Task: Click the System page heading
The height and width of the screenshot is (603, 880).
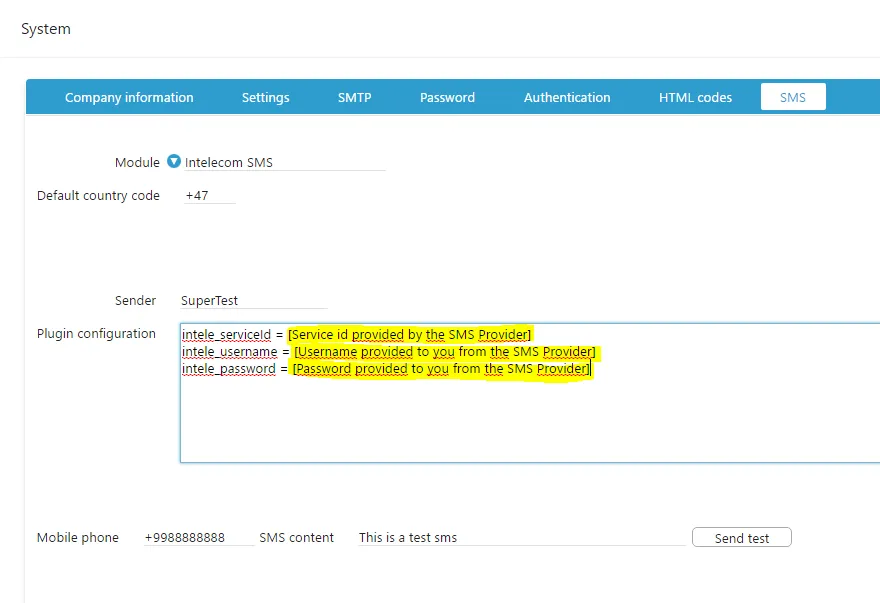Action: (46, 29)
